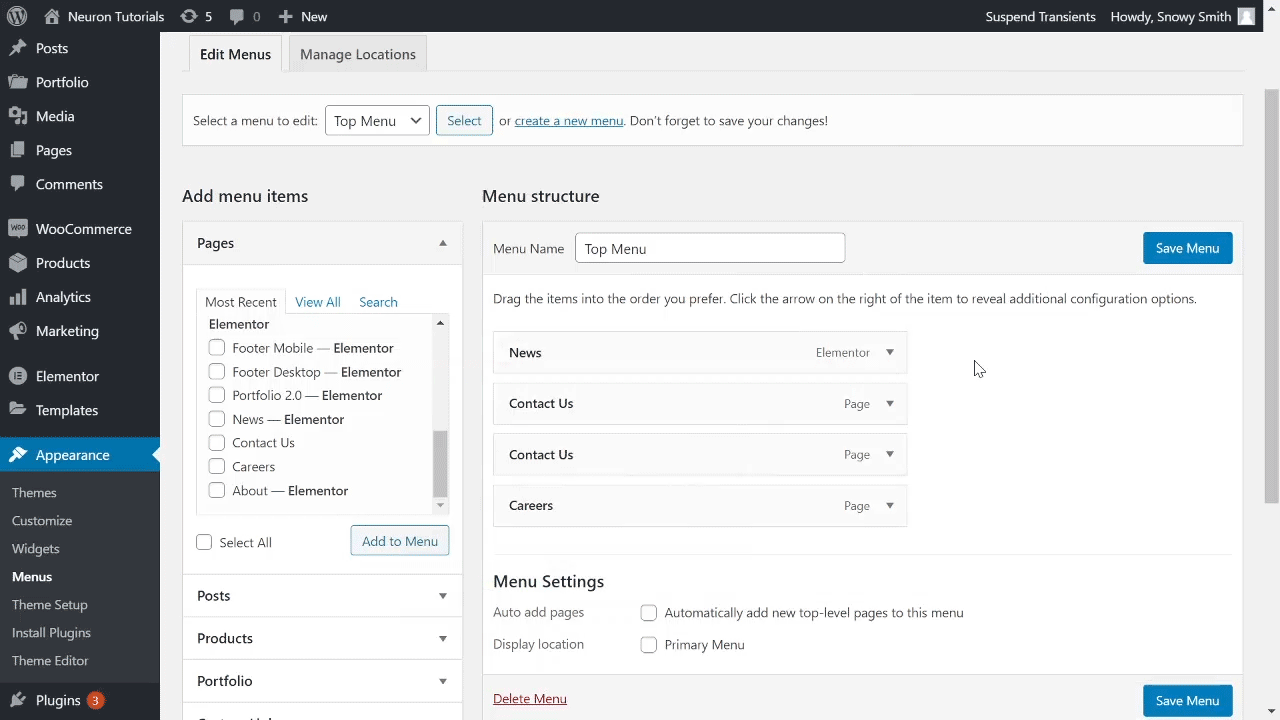
Task: Open the Top Menu selection dropdown
Action: pyautogui.click(x=377, y=121)
